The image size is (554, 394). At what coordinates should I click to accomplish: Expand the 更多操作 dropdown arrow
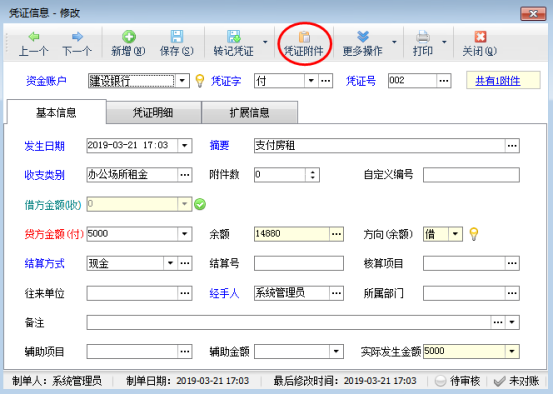pos(394,42)
